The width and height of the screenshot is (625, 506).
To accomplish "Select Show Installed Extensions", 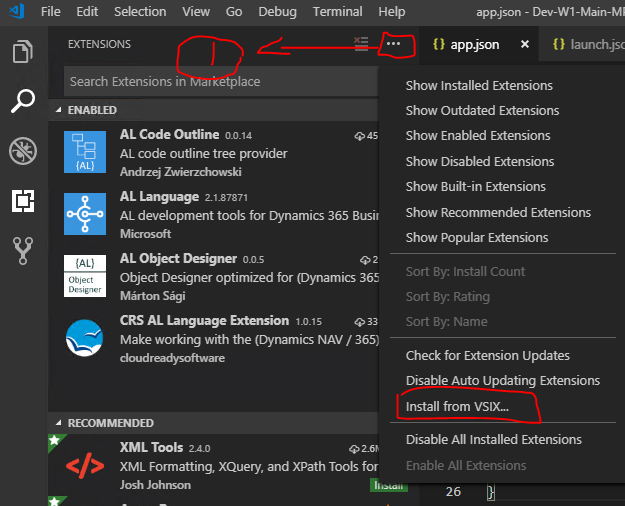I will [479, 86].
